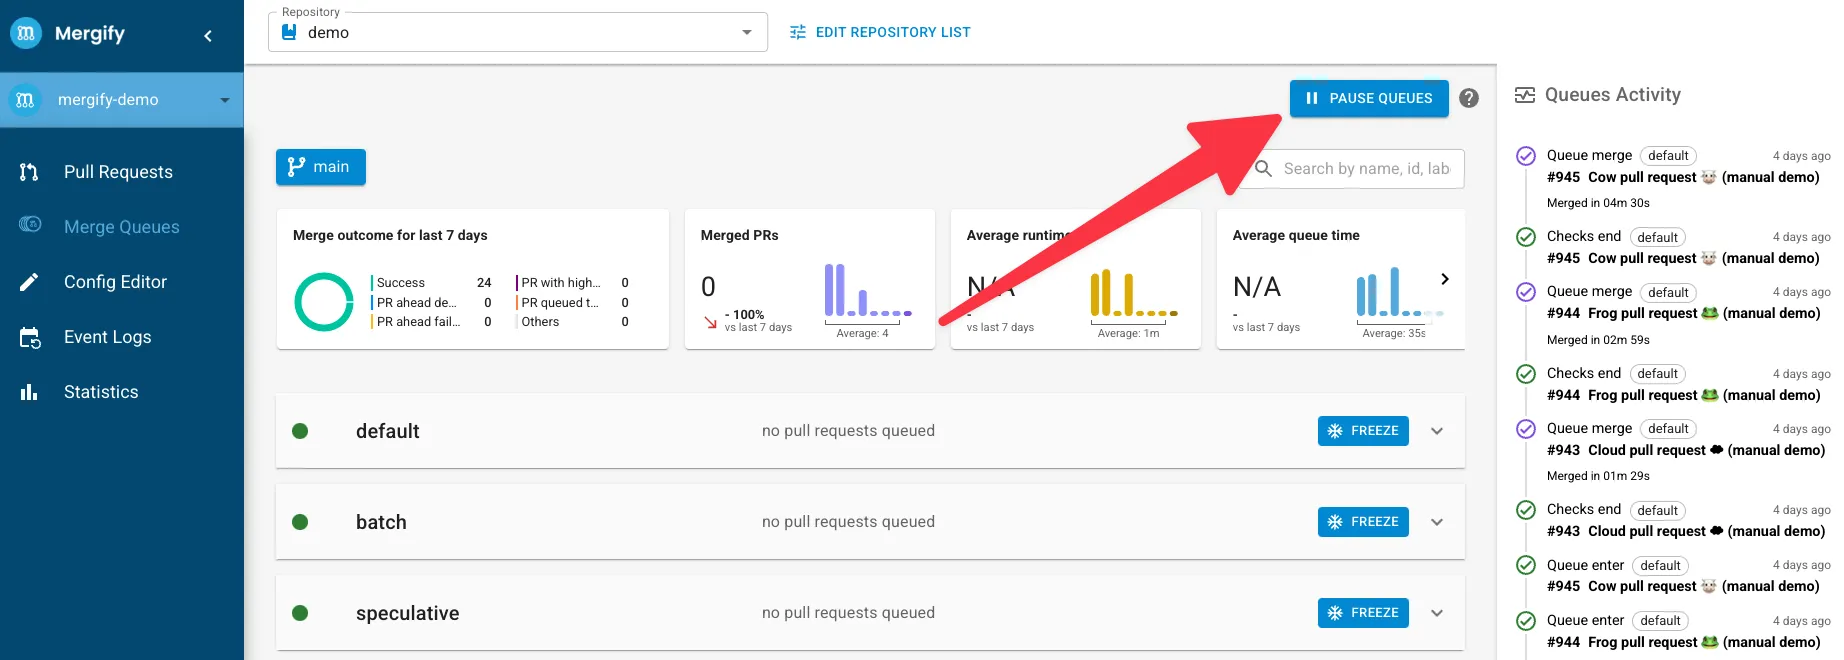Image resolution: width=1844 pixels, height=660 pixels.
Task: Open Config Editor in sidebar
Action: pos(115,282)
